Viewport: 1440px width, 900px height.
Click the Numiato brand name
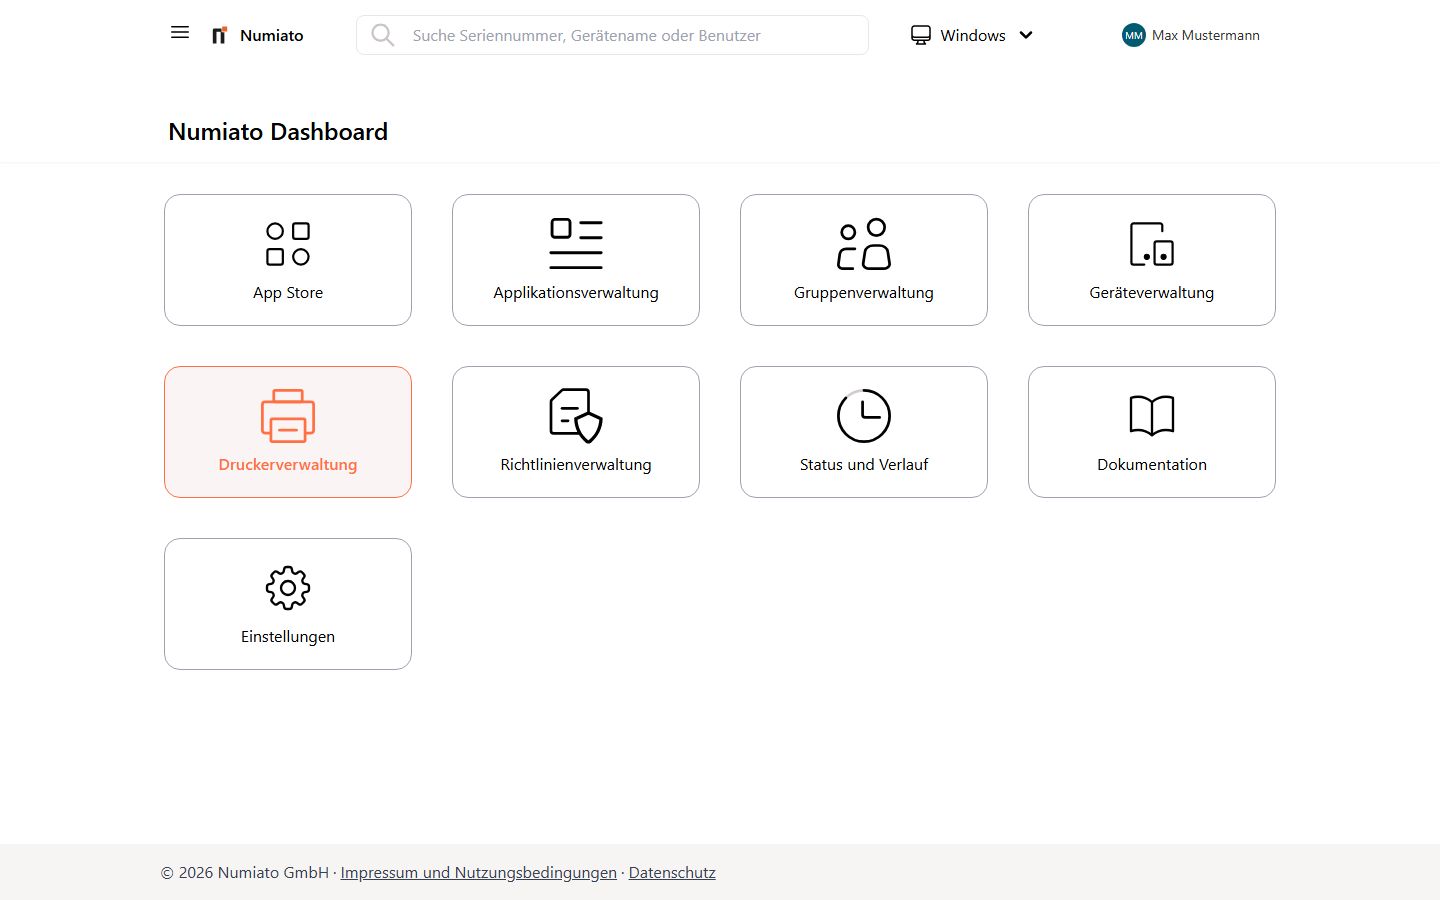click(x=271, y=35)
